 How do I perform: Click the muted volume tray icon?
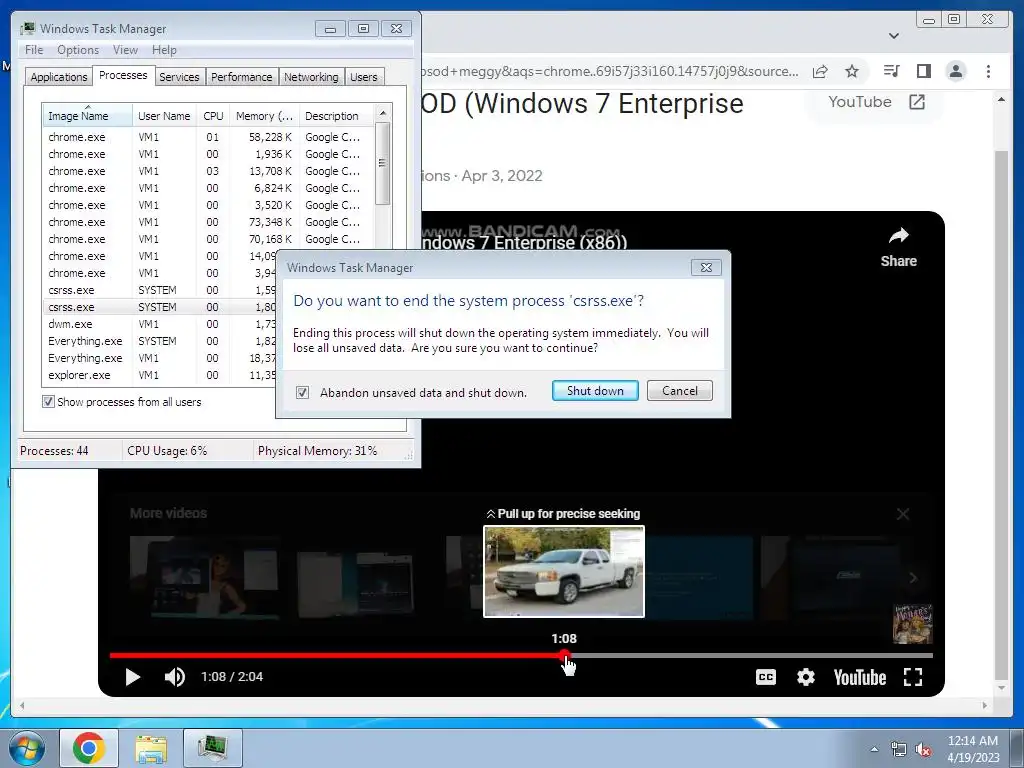click(x=923, y=750)
